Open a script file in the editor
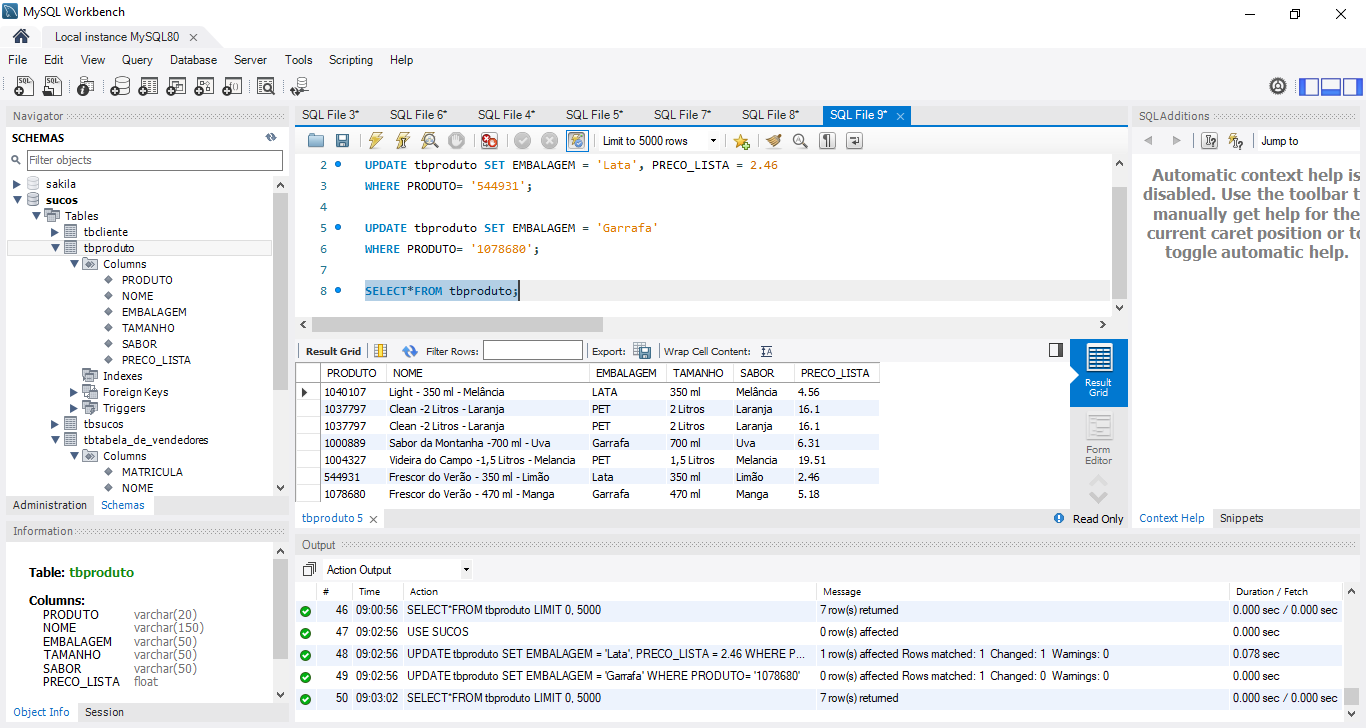1366x728 pixels. [316, 141]
